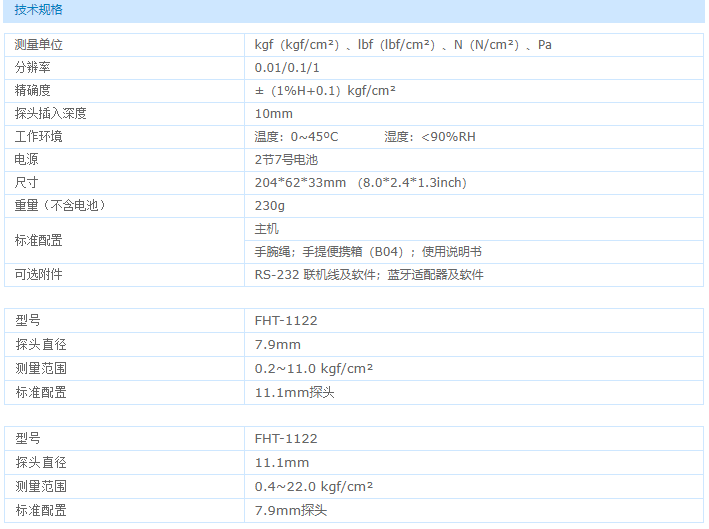
Task: Click the 温度：0~45ºC text
Action: [297, 137]
